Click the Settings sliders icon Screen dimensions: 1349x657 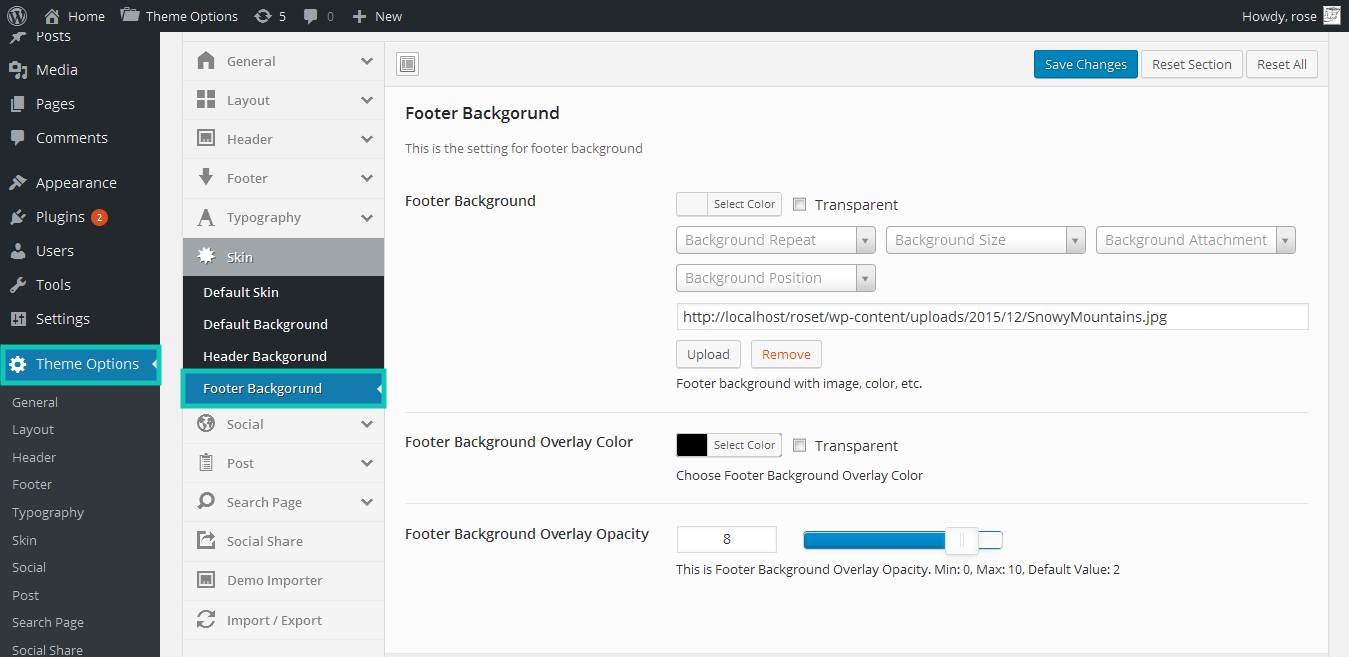click(18, 319)
